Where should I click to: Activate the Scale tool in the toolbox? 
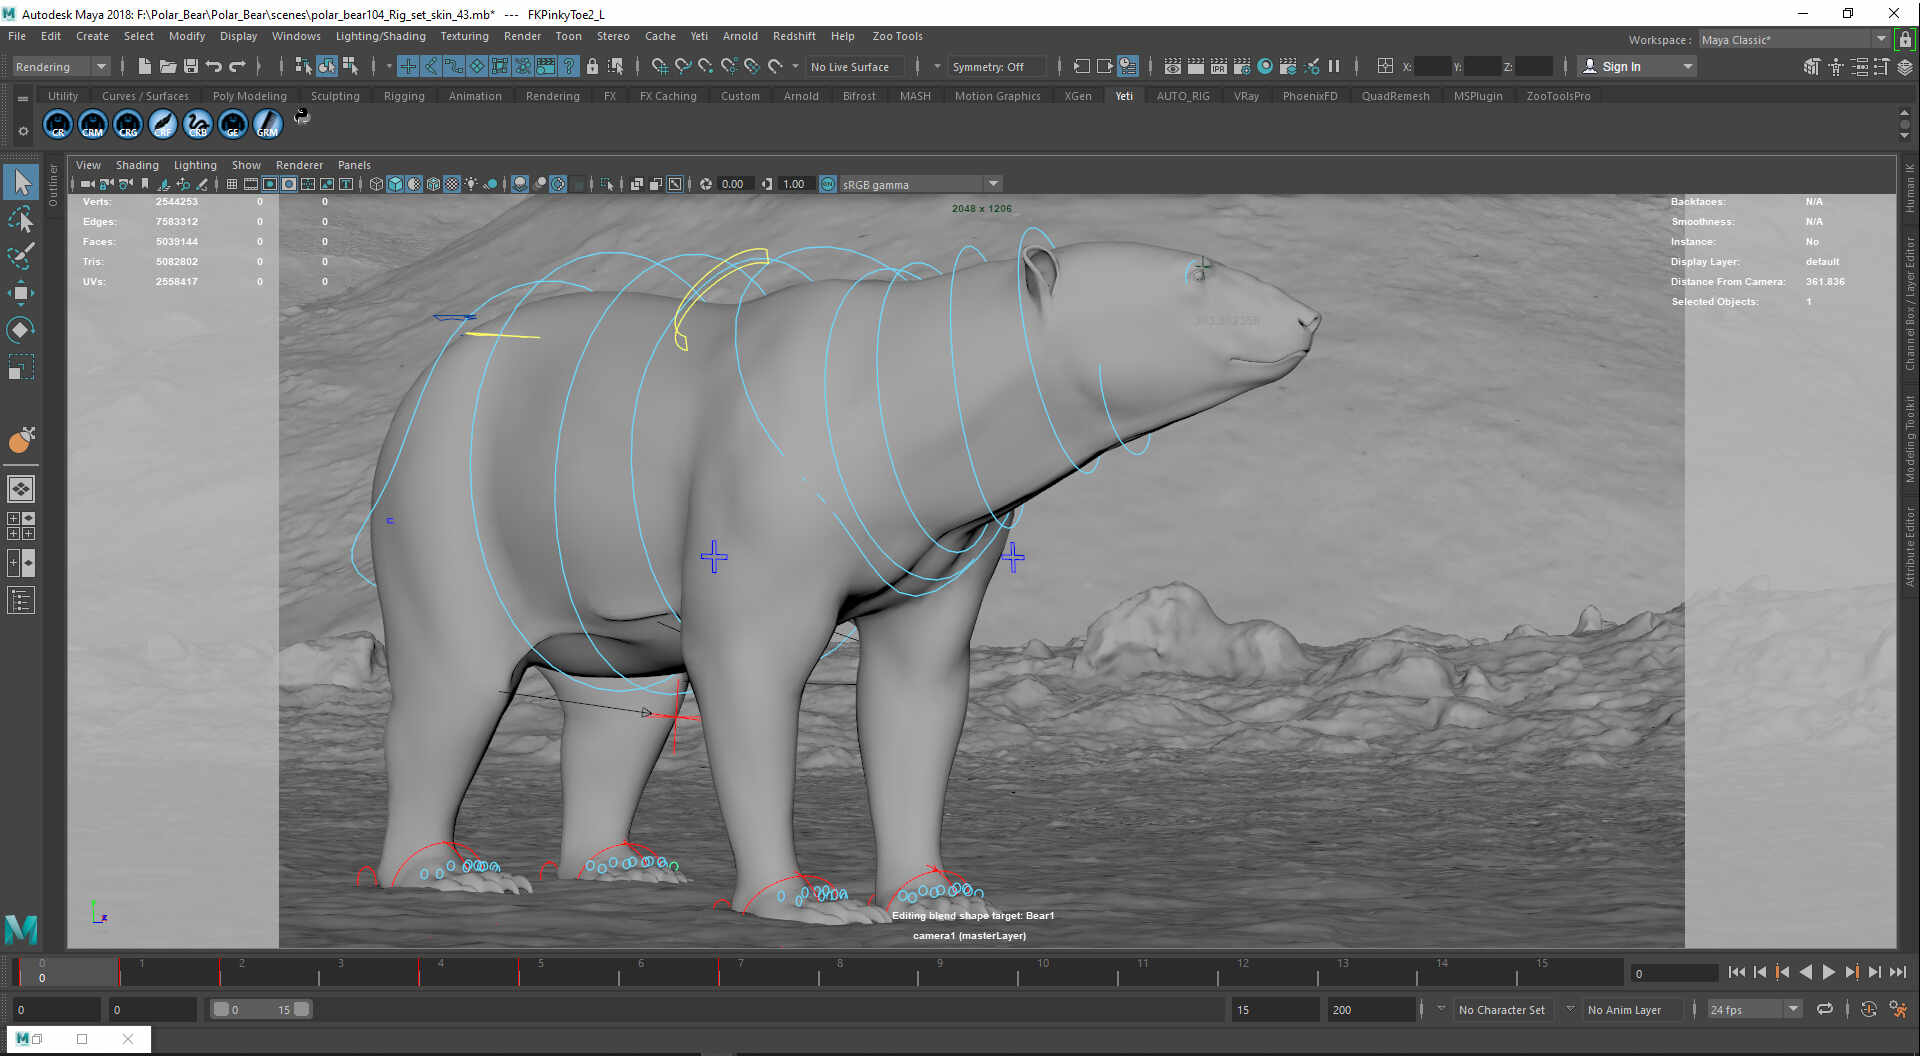(21, 367)
